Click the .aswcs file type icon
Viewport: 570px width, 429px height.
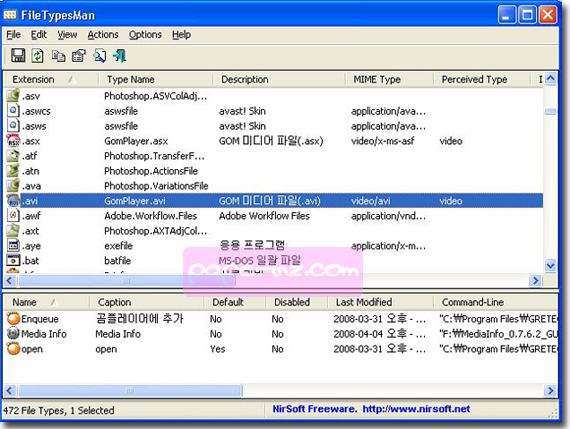[13, 111]
